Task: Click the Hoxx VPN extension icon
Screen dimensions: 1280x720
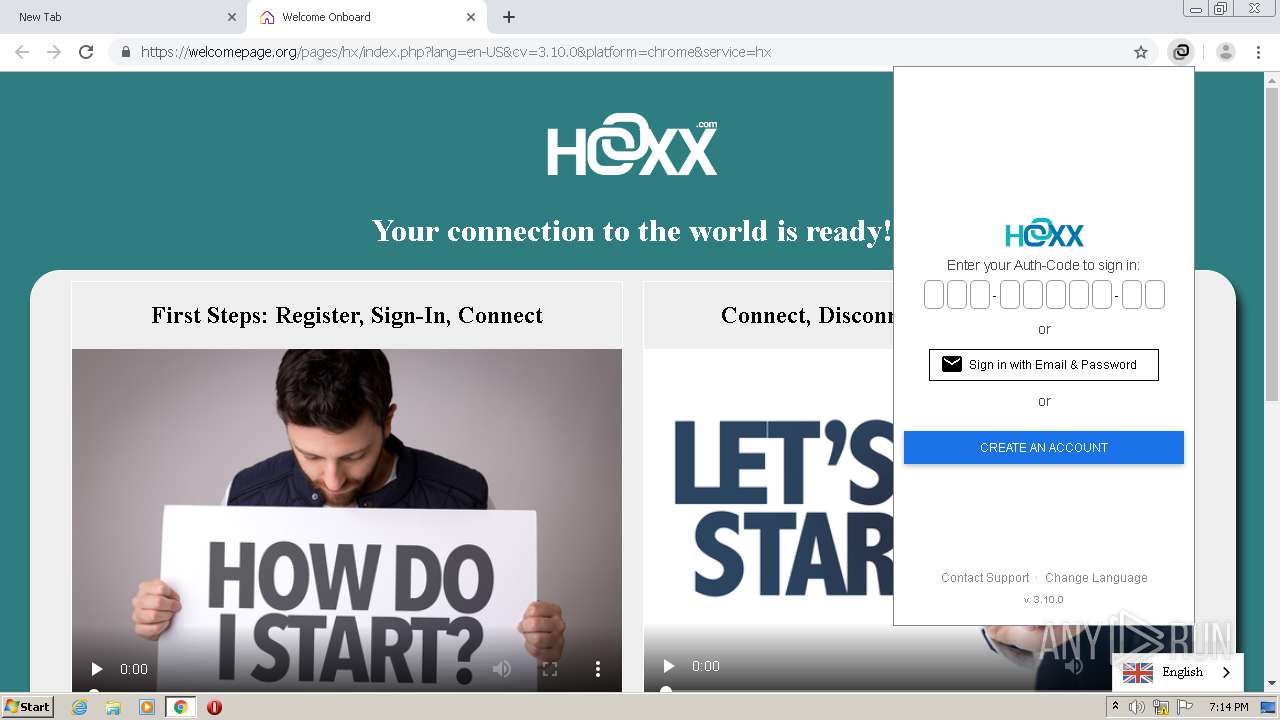Action: 1181,52
